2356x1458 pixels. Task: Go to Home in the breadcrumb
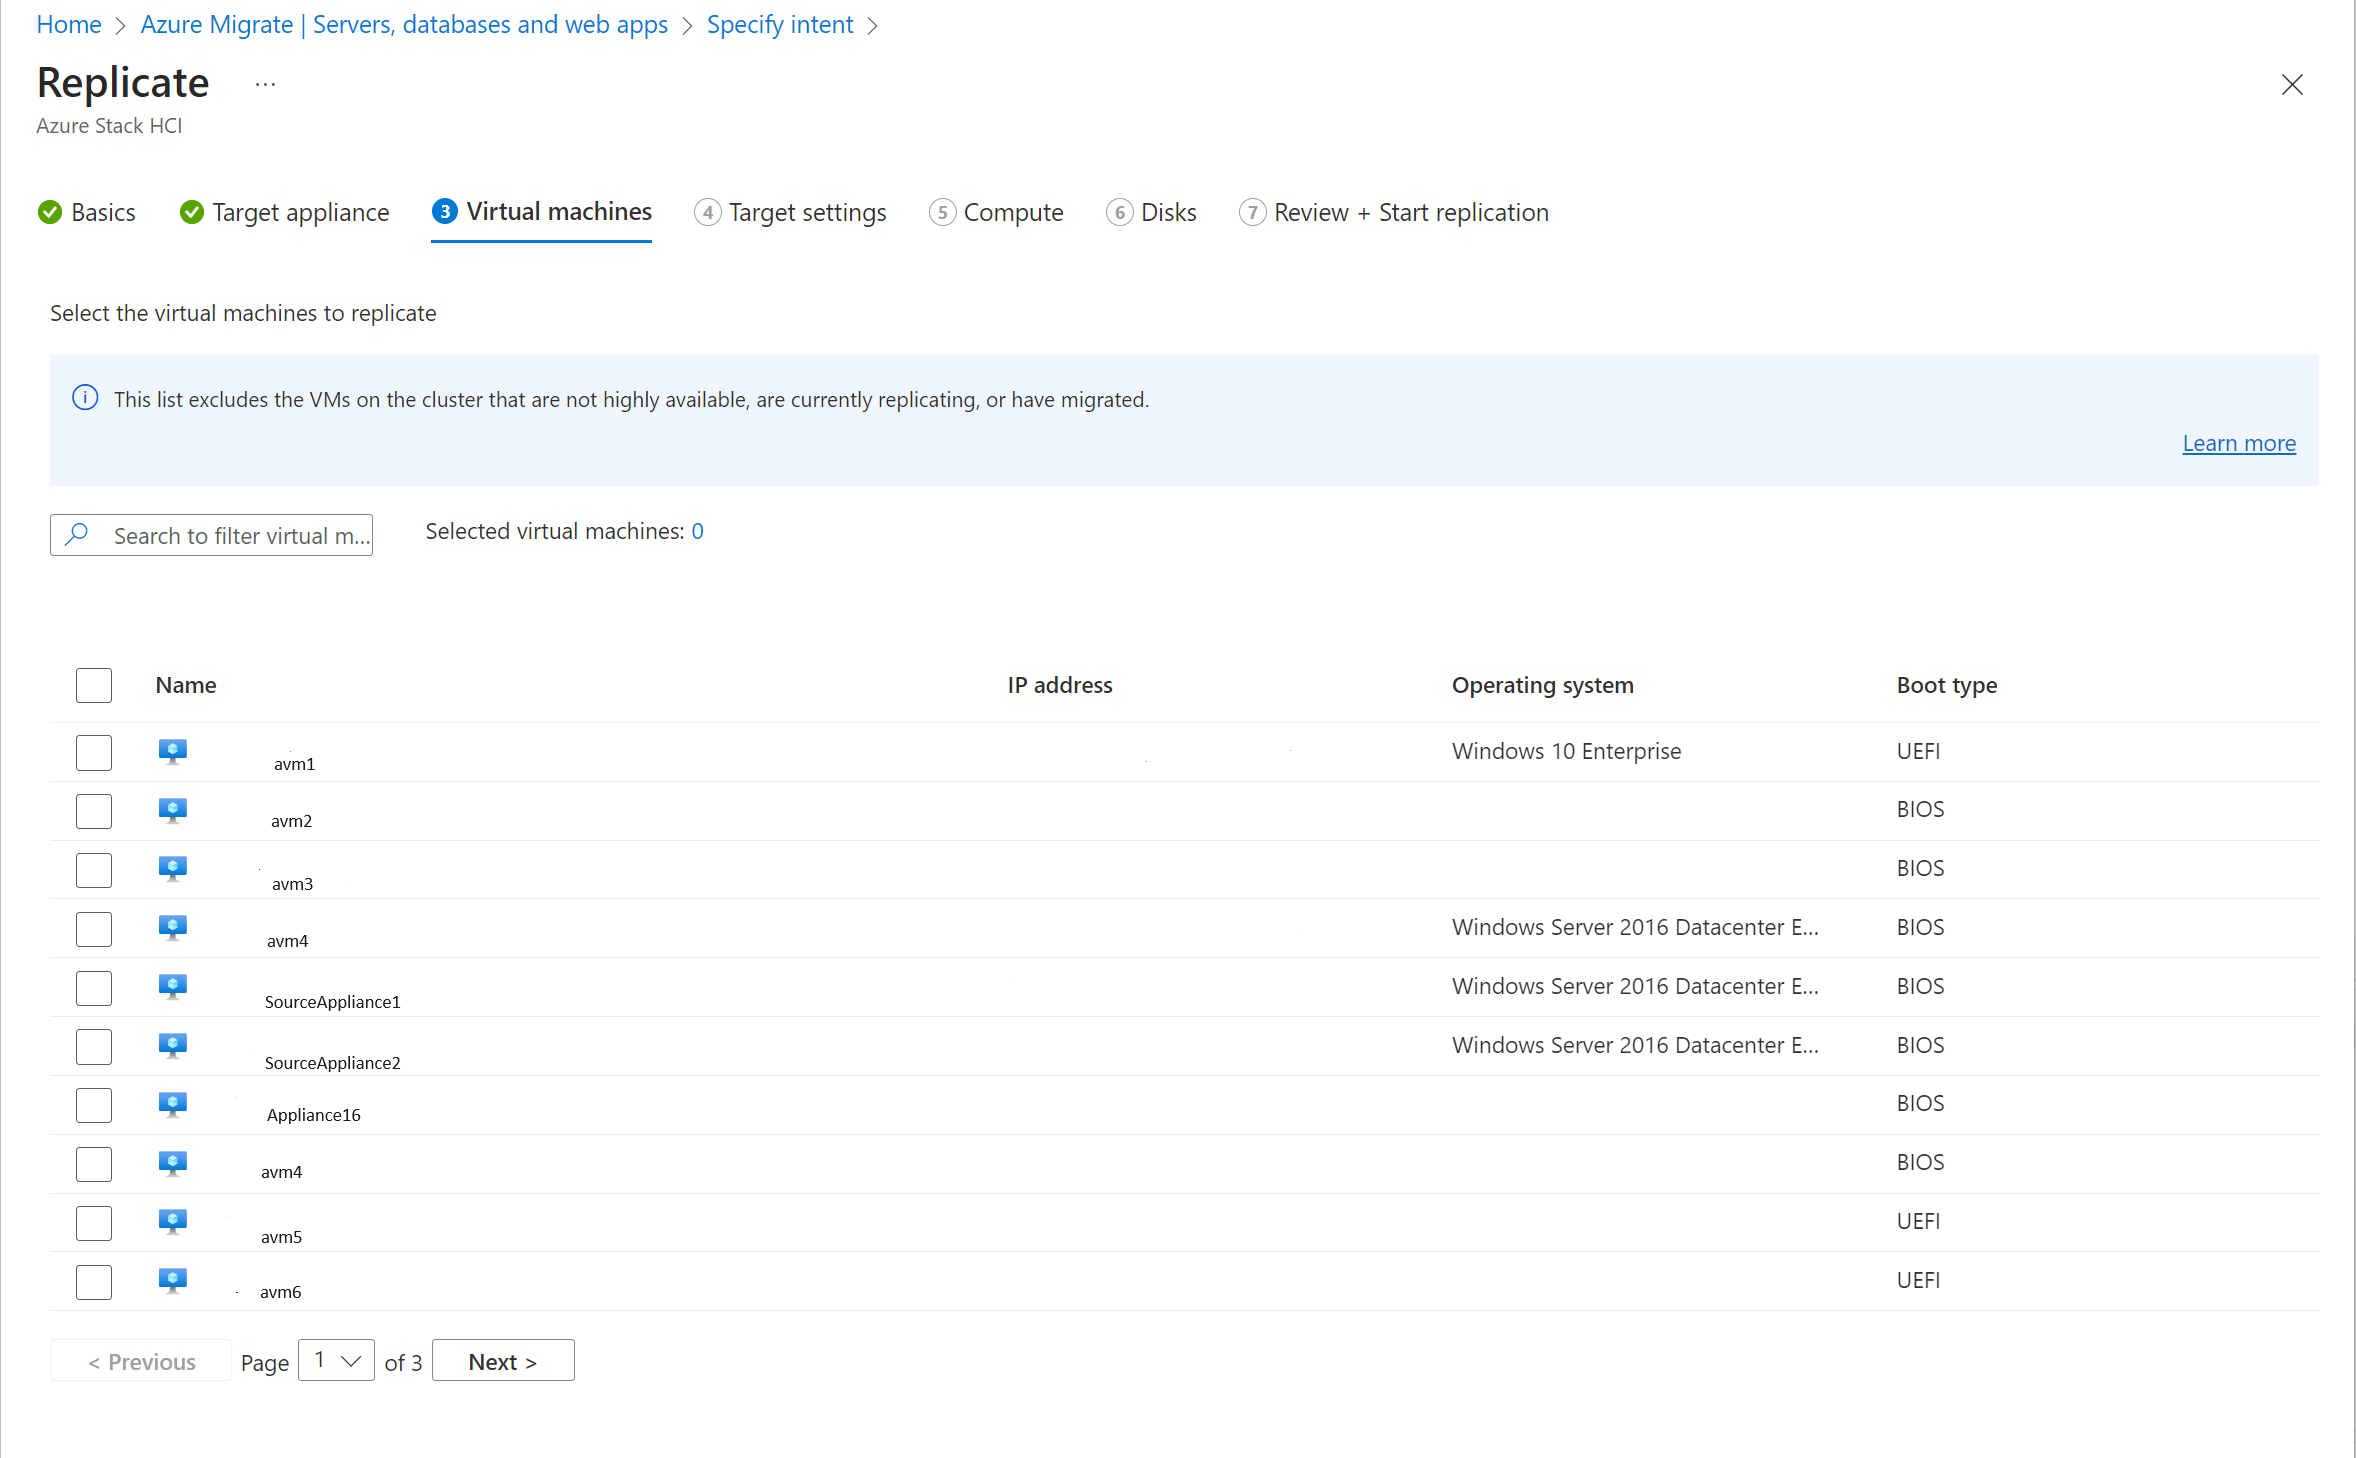69,25
